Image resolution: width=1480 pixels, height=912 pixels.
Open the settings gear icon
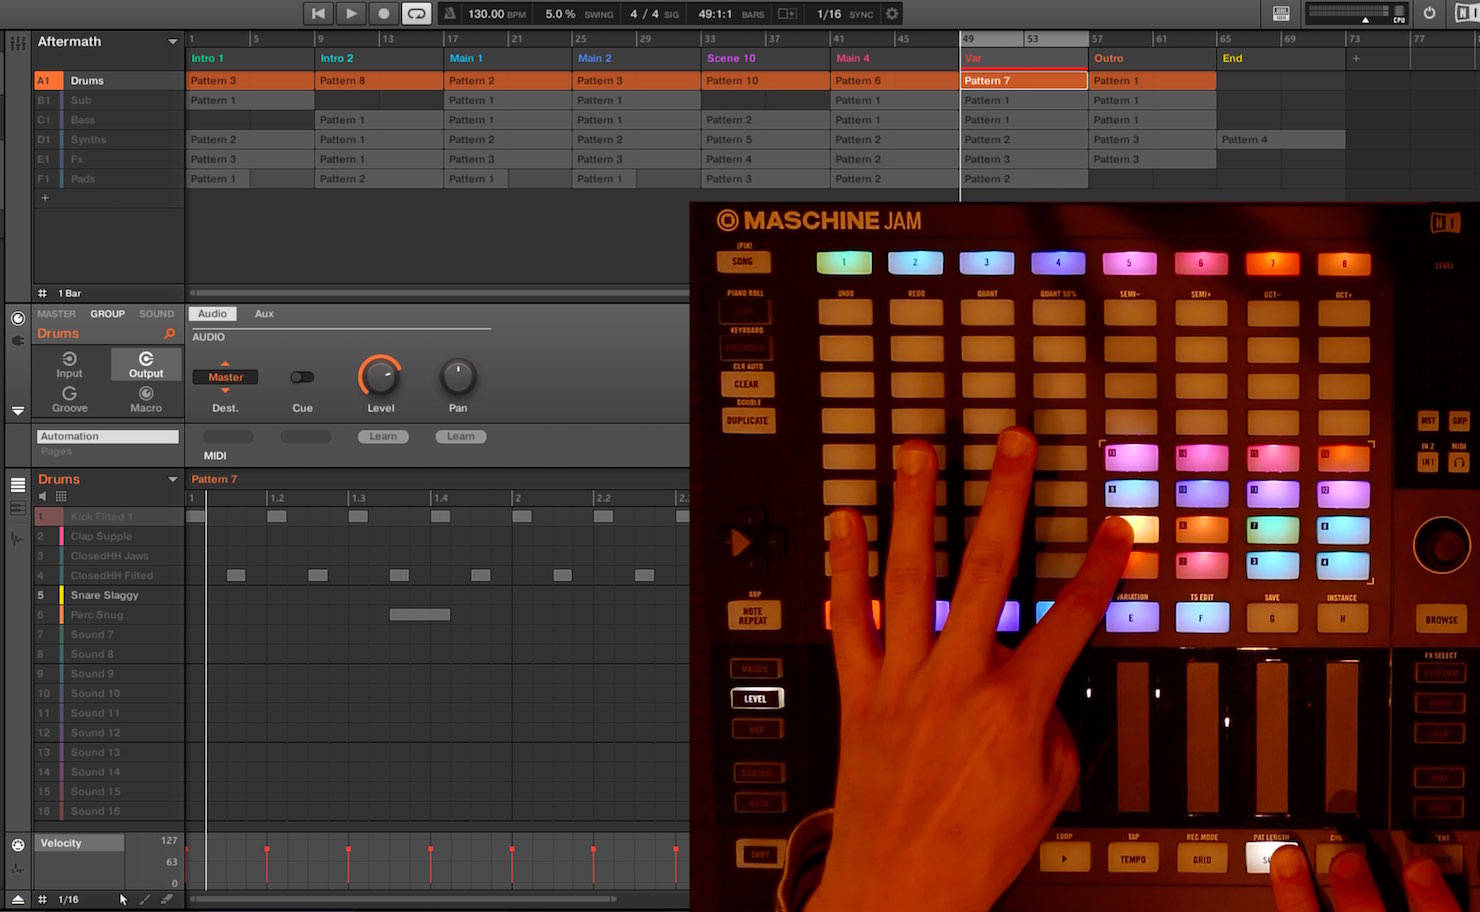(892, 13)
